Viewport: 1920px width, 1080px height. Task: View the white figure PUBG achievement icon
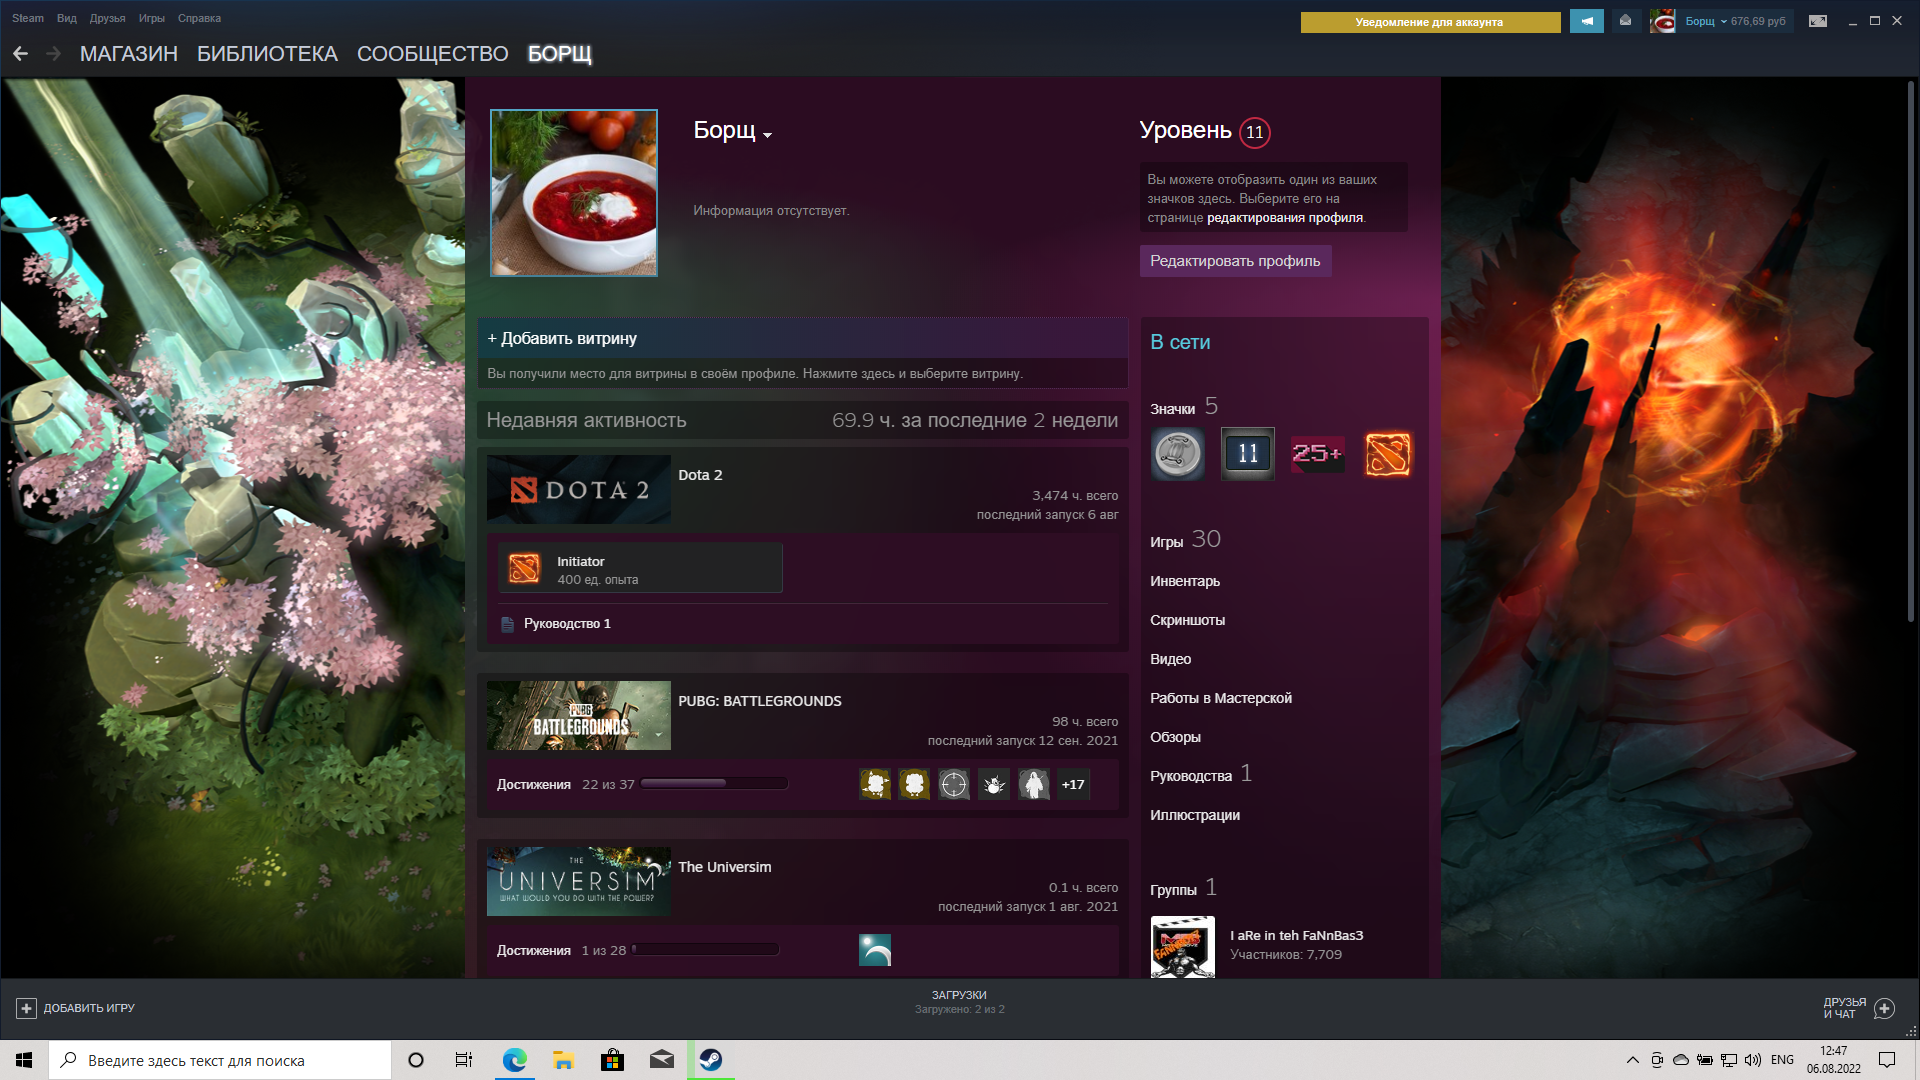(1034, 784)
